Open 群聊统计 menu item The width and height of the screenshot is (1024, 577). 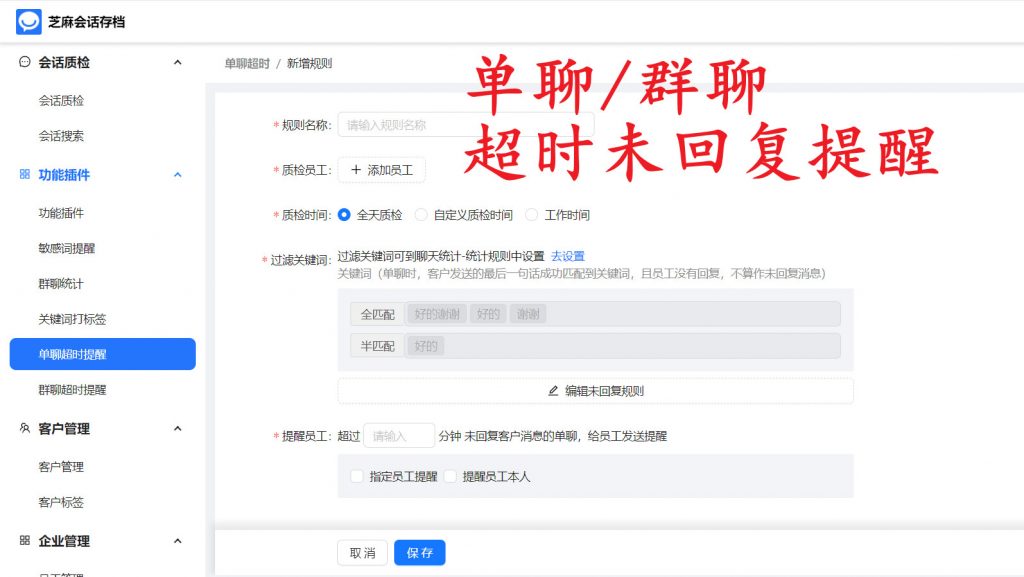coord(61,283)
